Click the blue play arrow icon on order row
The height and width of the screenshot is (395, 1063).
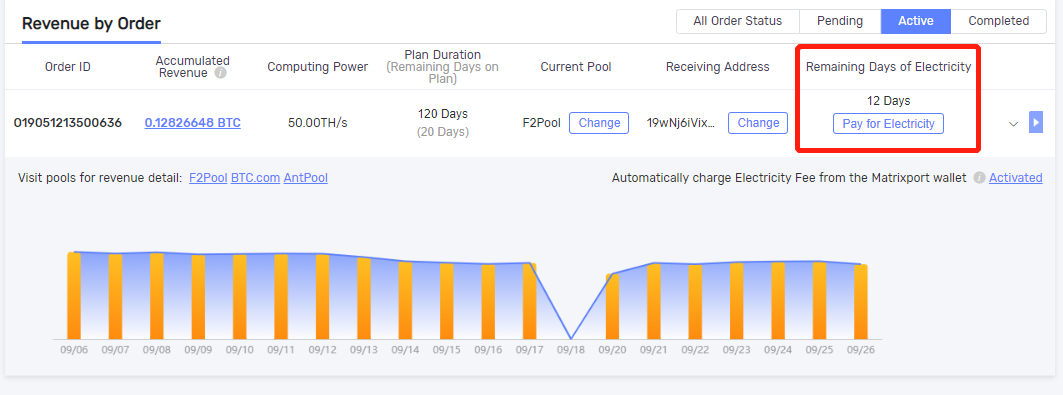click(x=1035, y=122)
